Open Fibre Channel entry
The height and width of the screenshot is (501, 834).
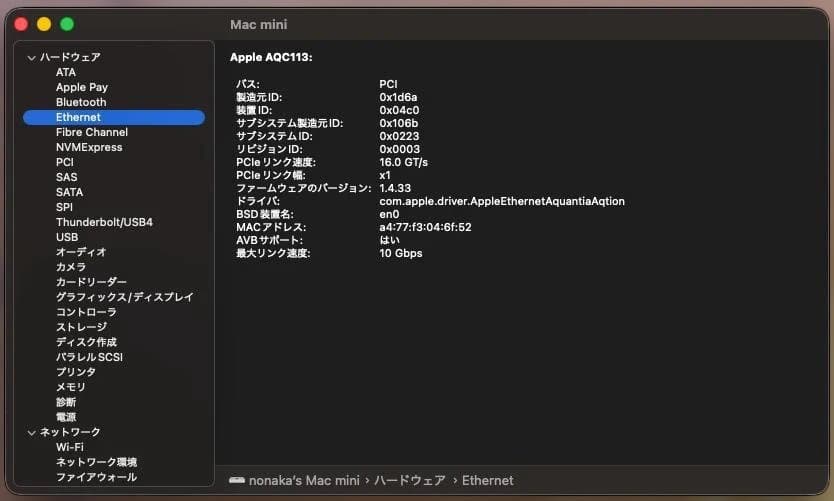[x=92, y=132]
